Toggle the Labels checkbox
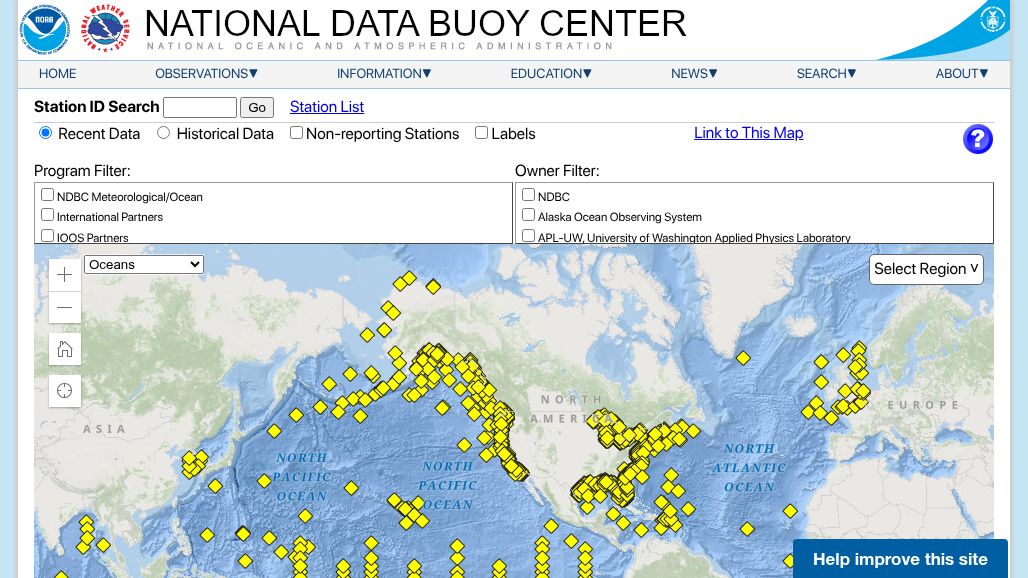 pyautogui.click(x=481, y=133)
